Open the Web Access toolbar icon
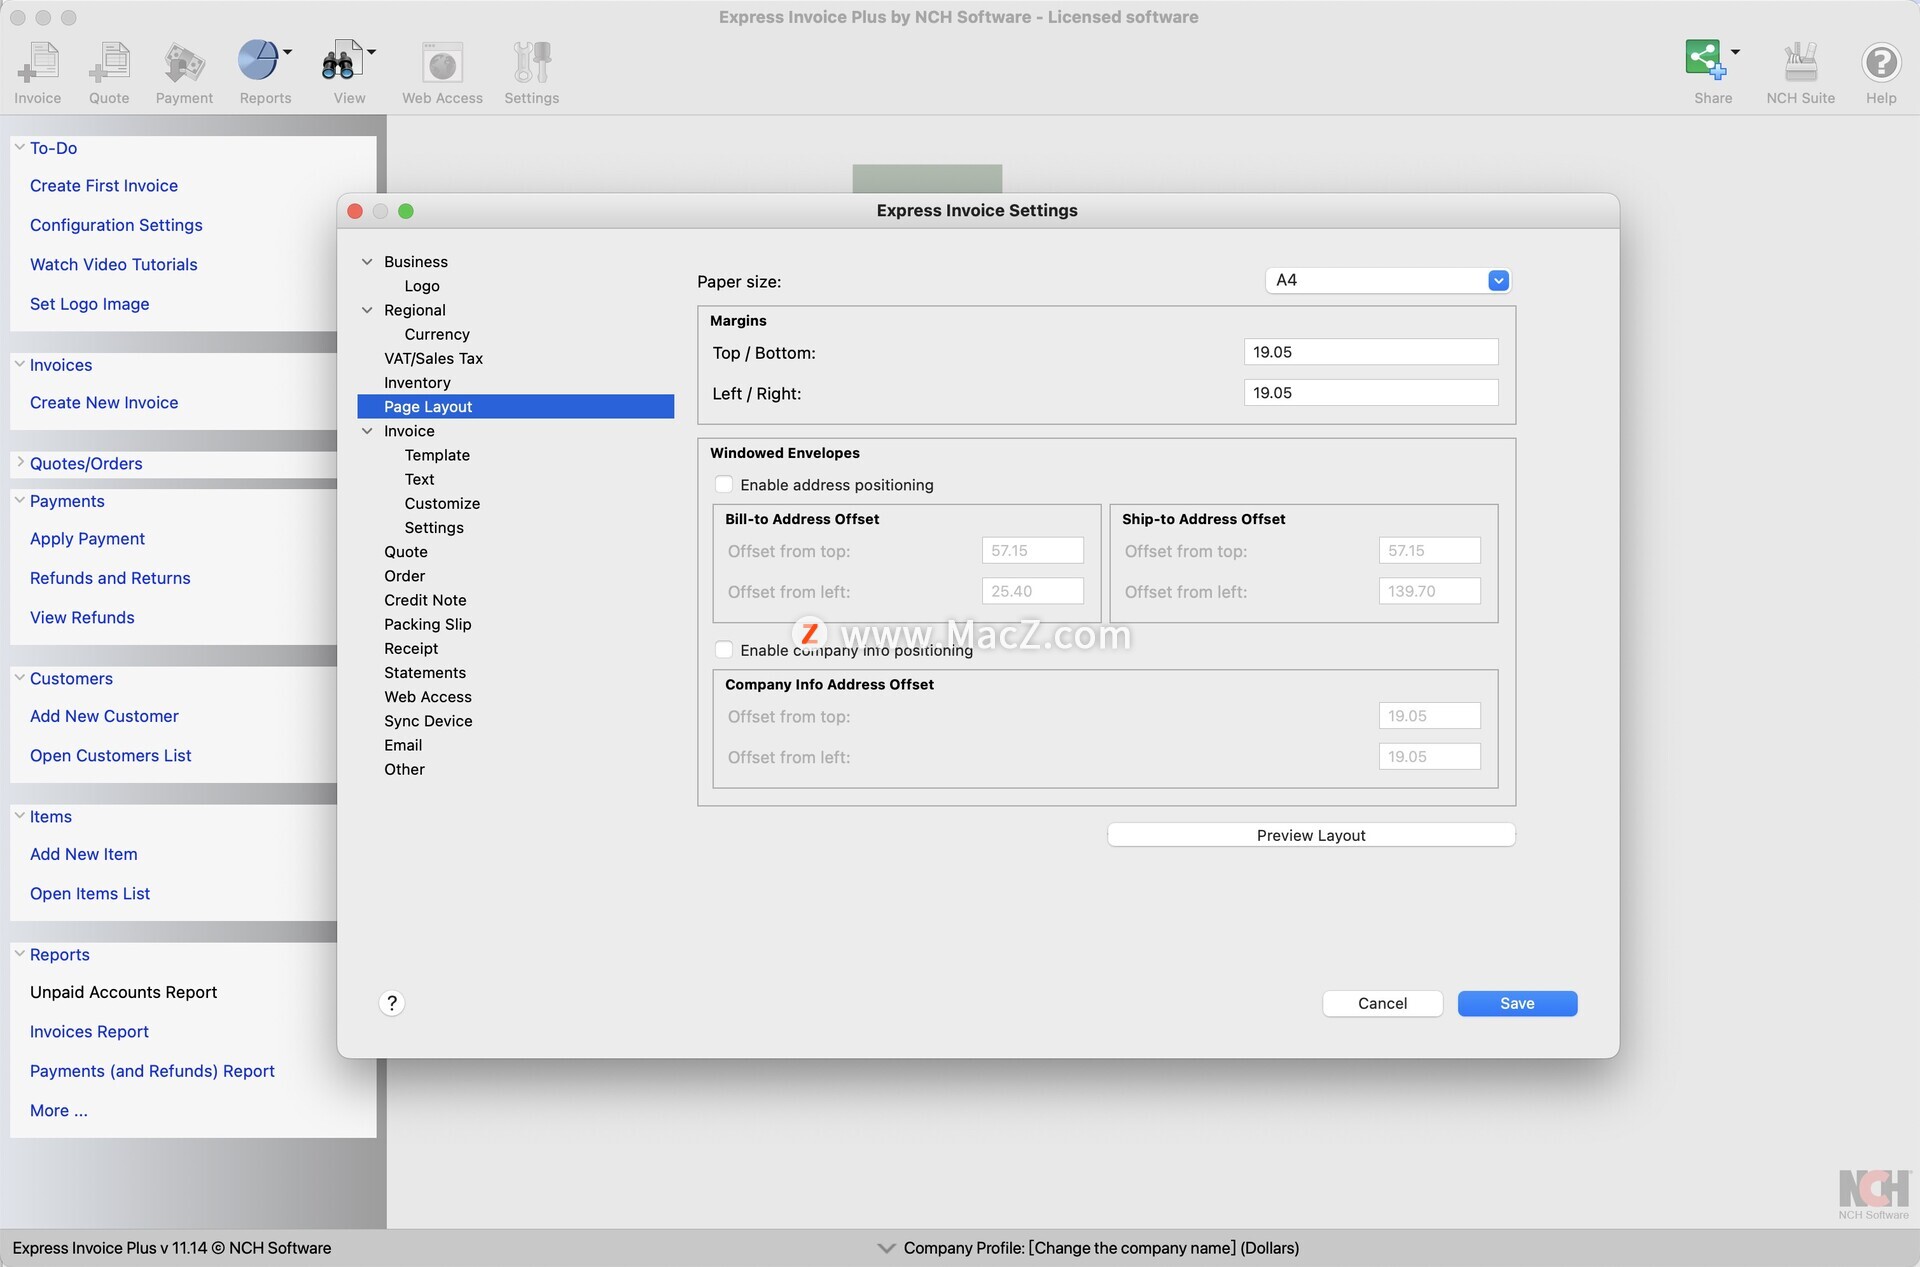This screenshot has height=1267, width=1920. 442,62
